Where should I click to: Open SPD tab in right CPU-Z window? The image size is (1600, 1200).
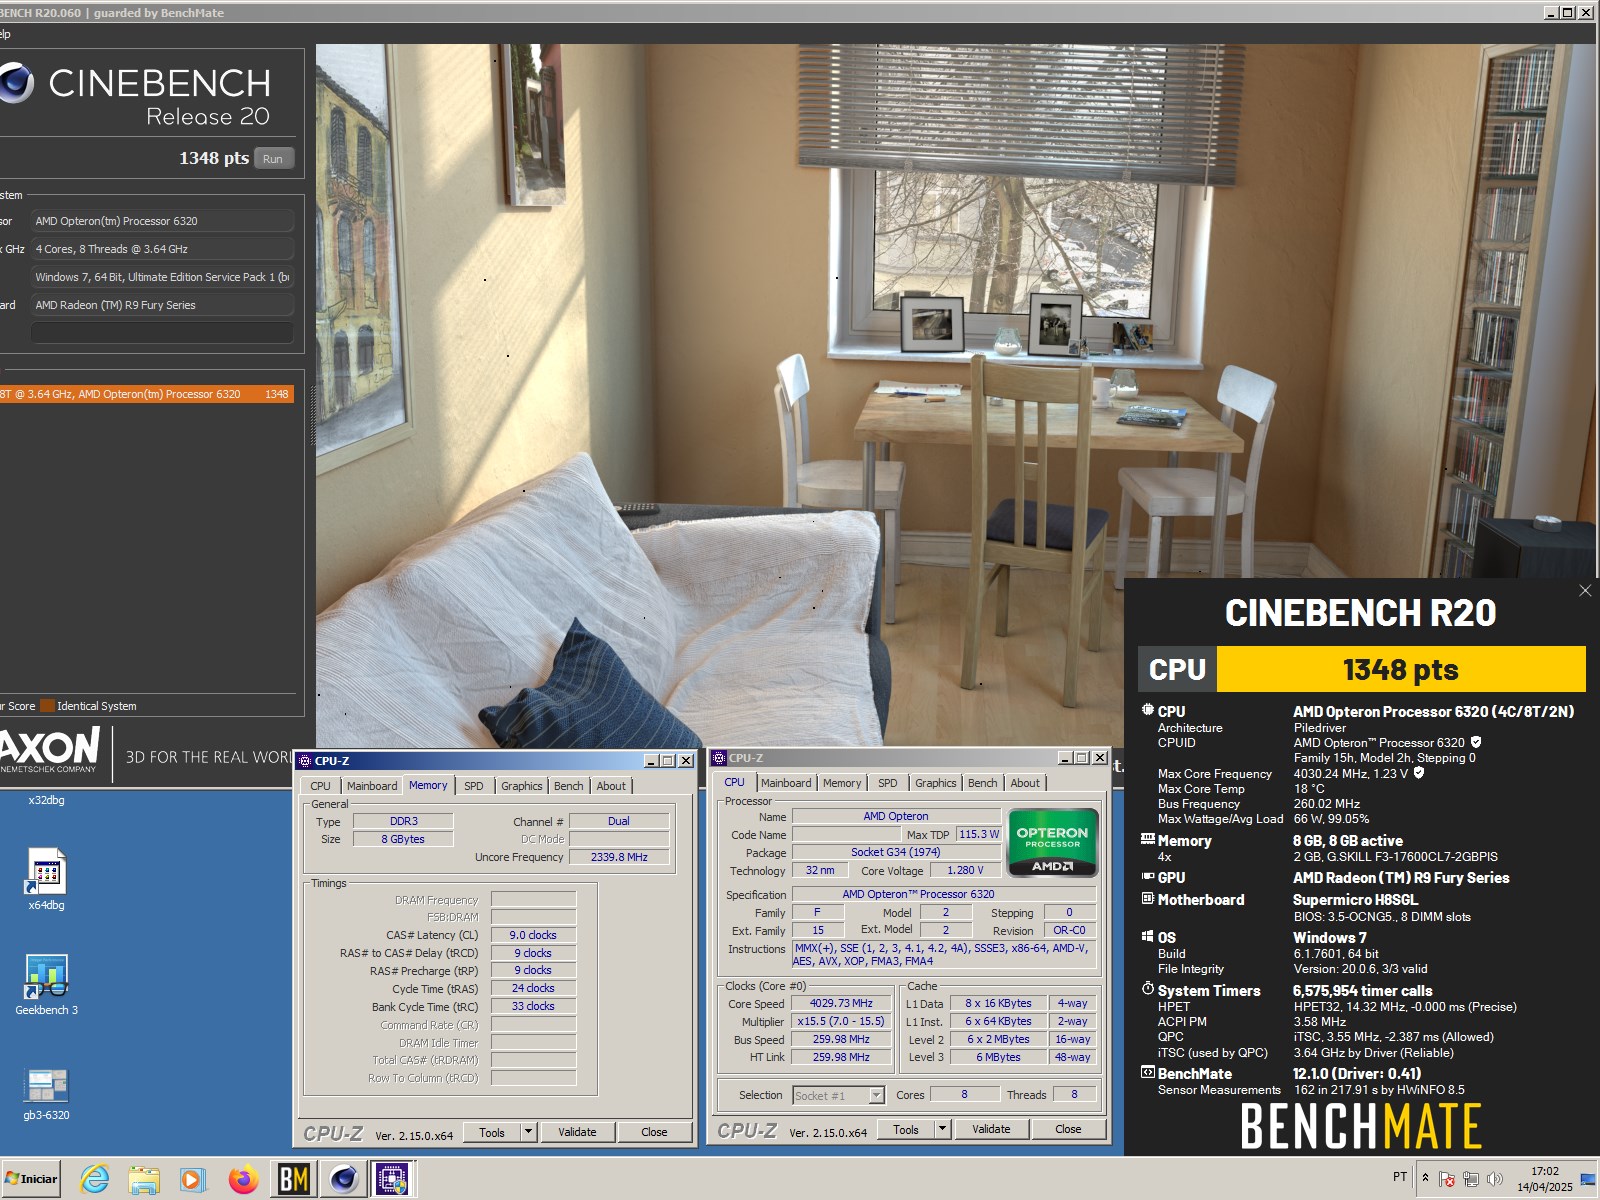[888, 783]
